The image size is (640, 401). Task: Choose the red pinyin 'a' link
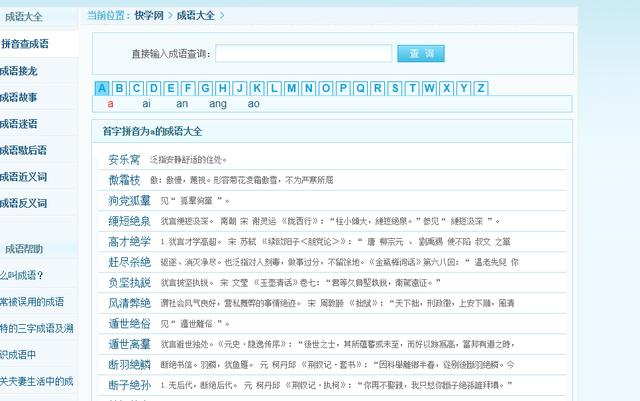[110, 104]
